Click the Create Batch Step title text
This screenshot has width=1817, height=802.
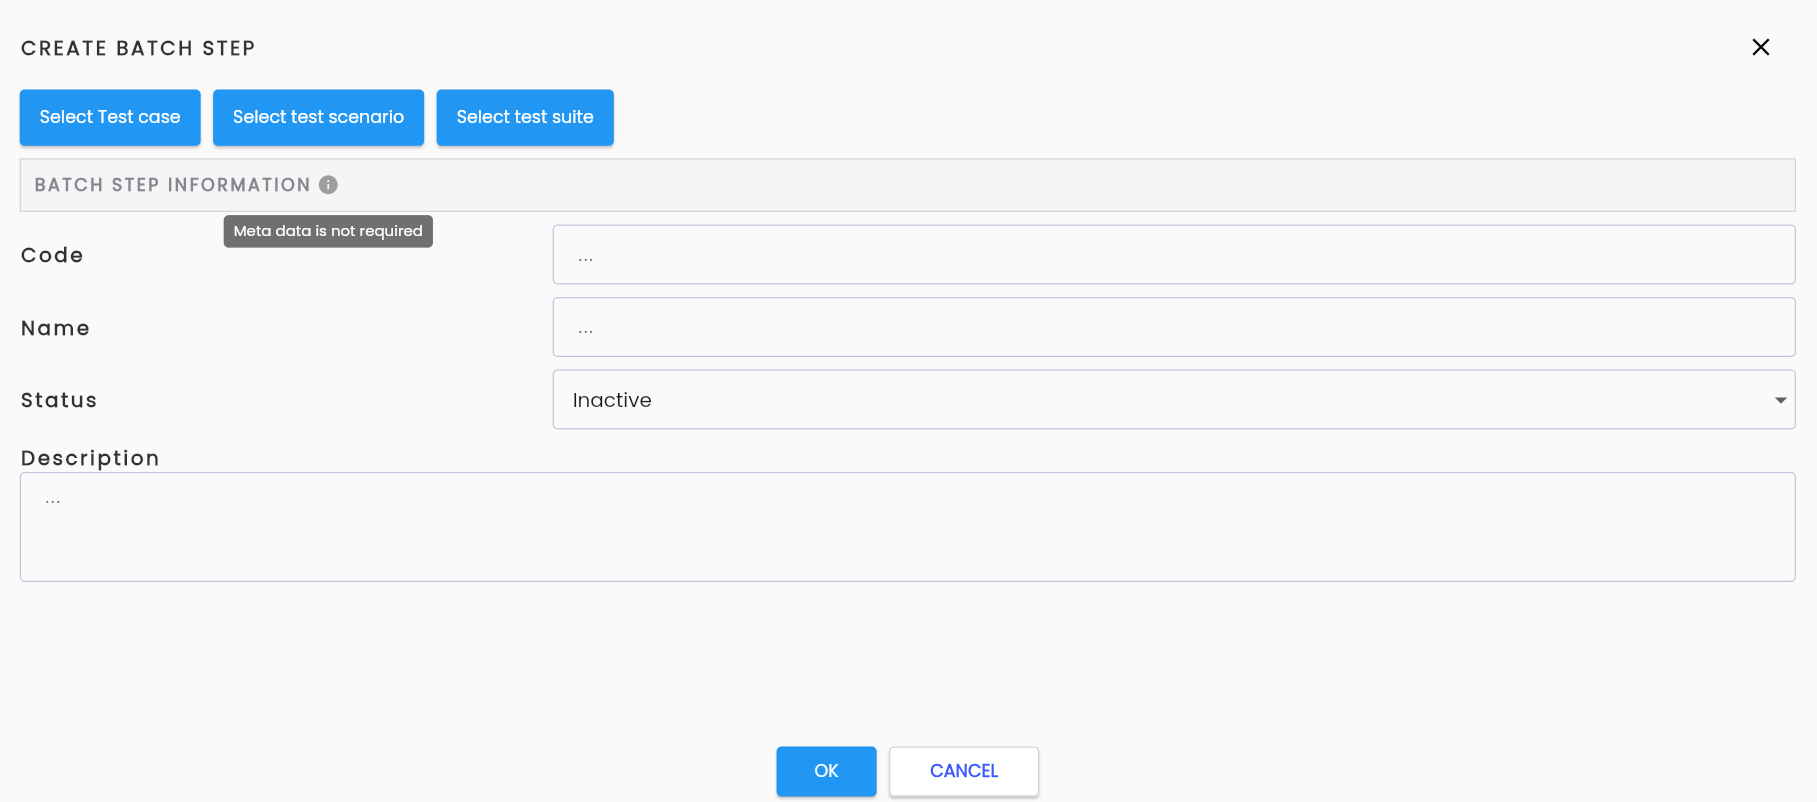point(138,48)
